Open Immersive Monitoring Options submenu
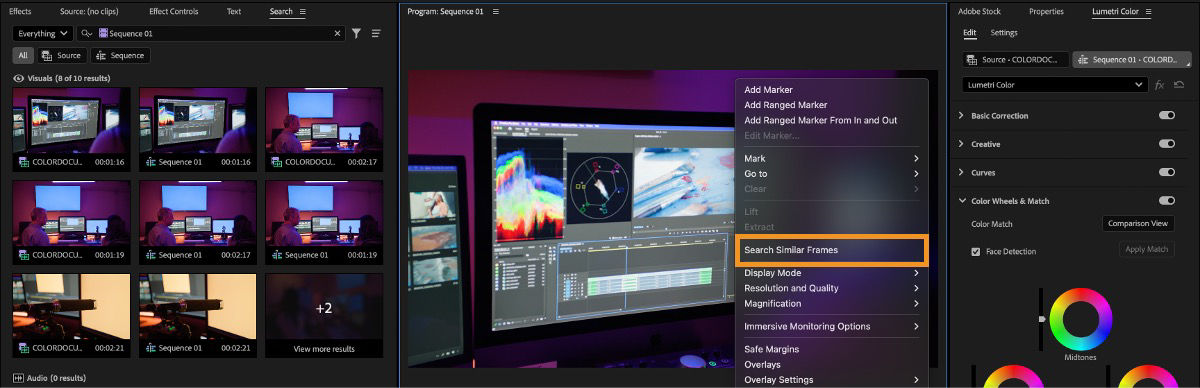The width and height of the screenshot is (1200, 388). [x=831, y=326]
